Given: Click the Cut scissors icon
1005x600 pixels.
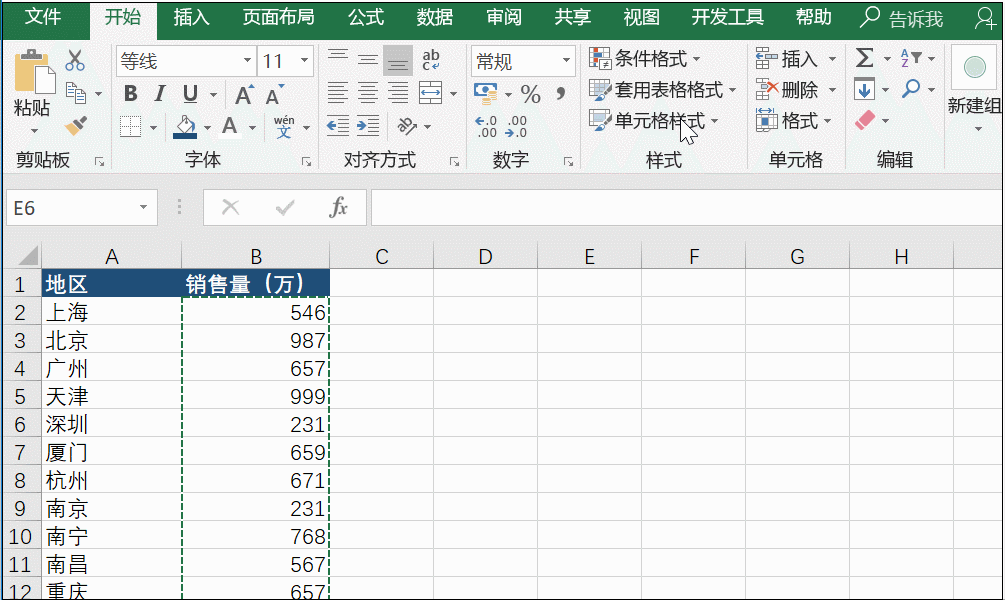Looking at the screenshot, I should coord(74,60).
